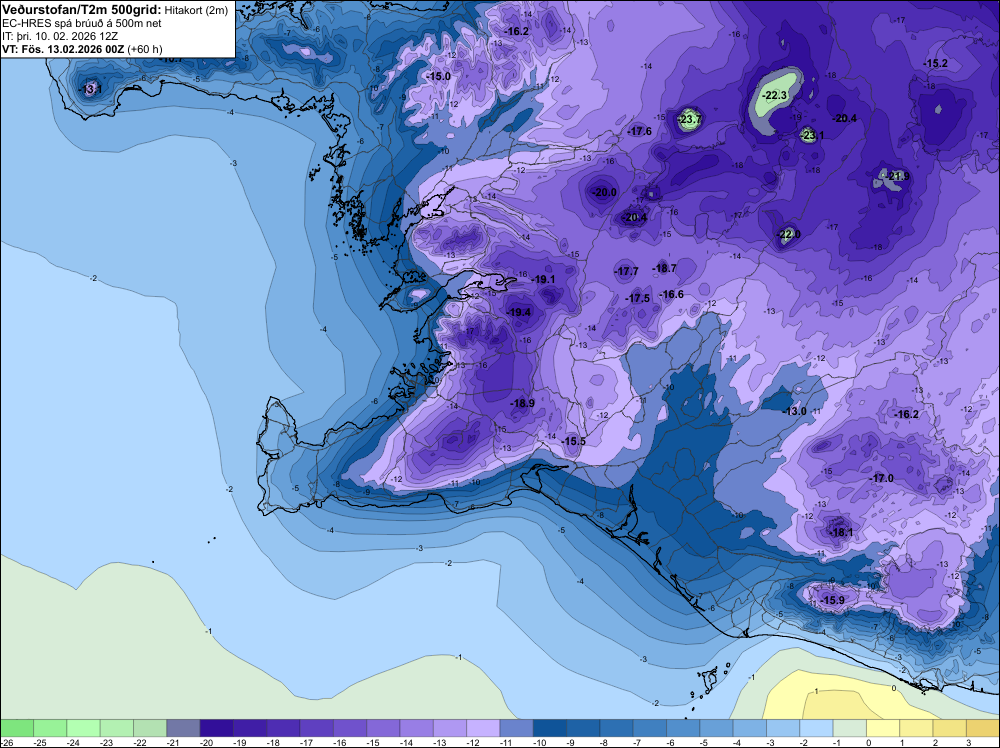Click the -16.6 temperature label
The height and width of the screenshot is (748, 1000).
click(x=672, y=294)
